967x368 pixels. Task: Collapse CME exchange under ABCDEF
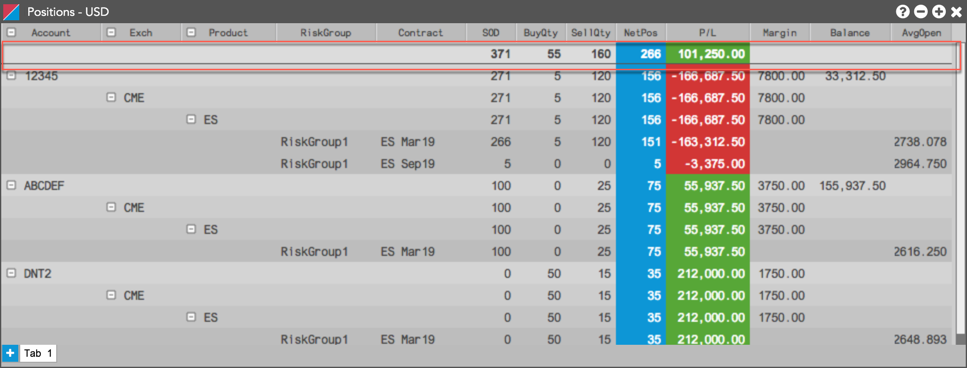pyautogui.click(x=111, y=208)
